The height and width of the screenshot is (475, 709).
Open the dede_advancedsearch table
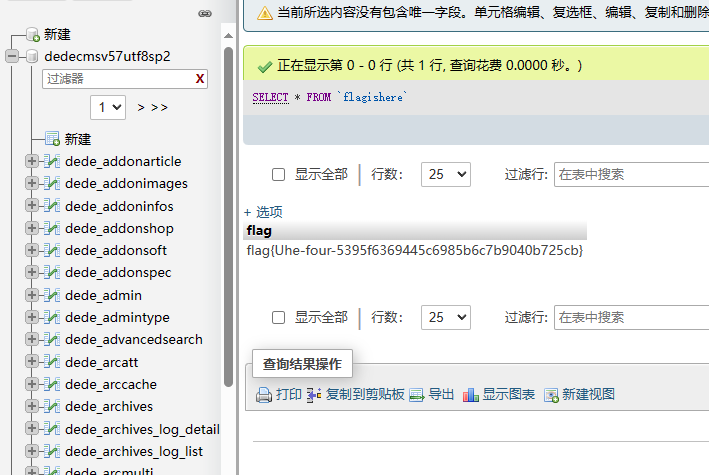(x=134, y=340)
